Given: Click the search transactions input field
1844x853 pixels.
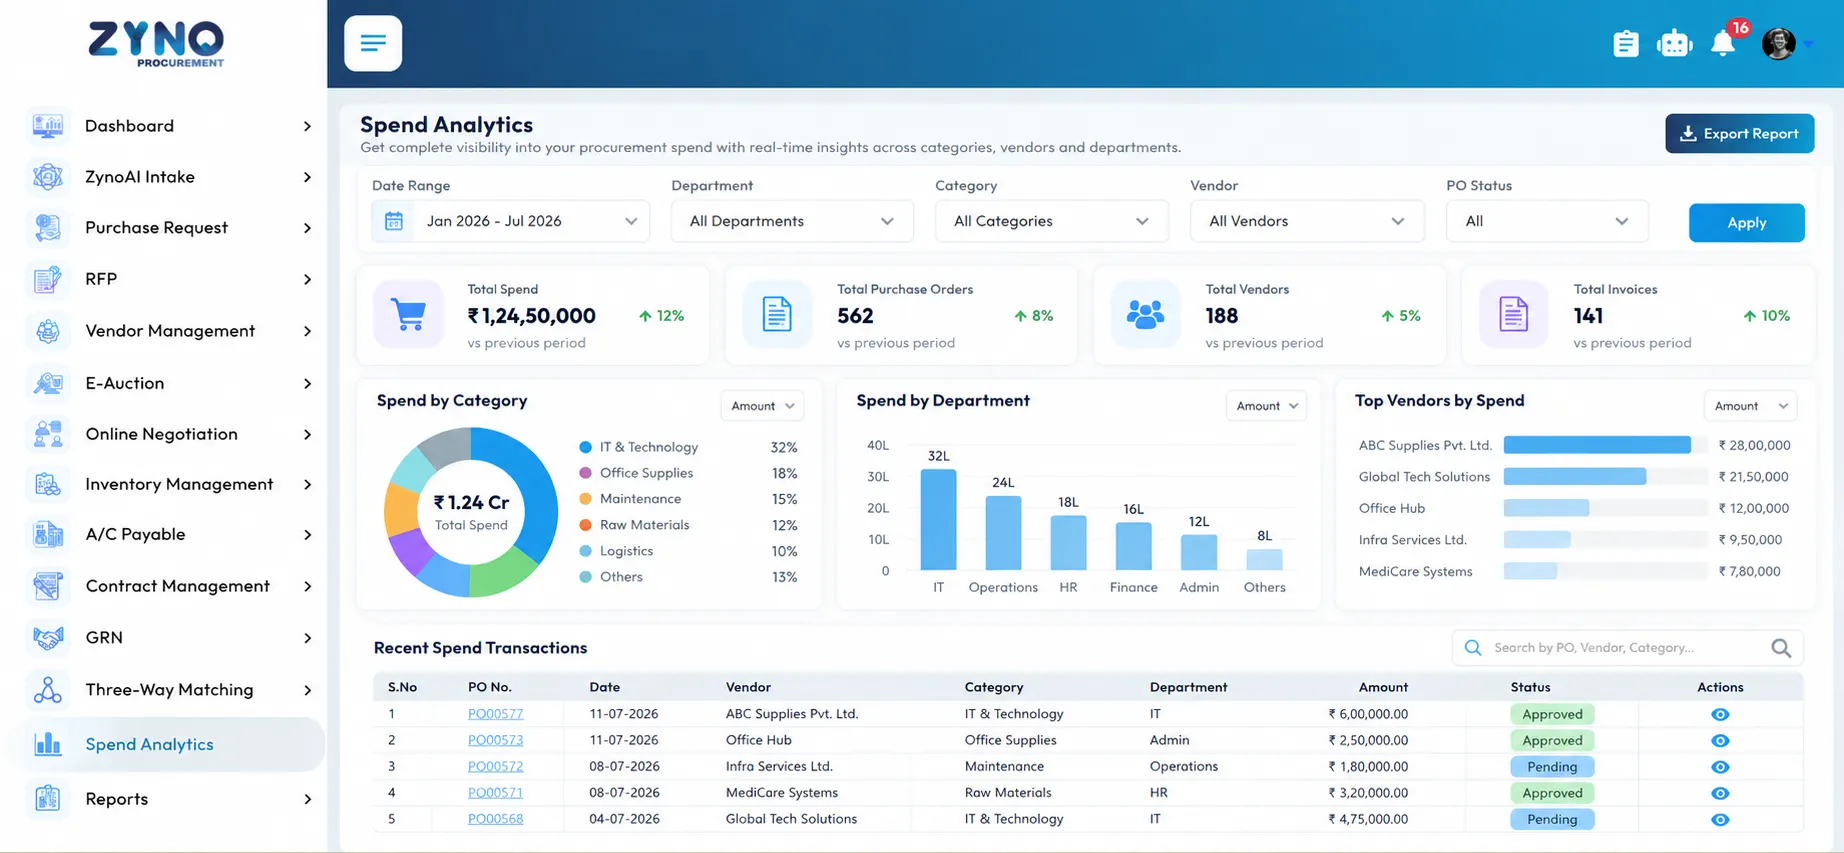Looking at the screenshot, I should point(1627,648).
